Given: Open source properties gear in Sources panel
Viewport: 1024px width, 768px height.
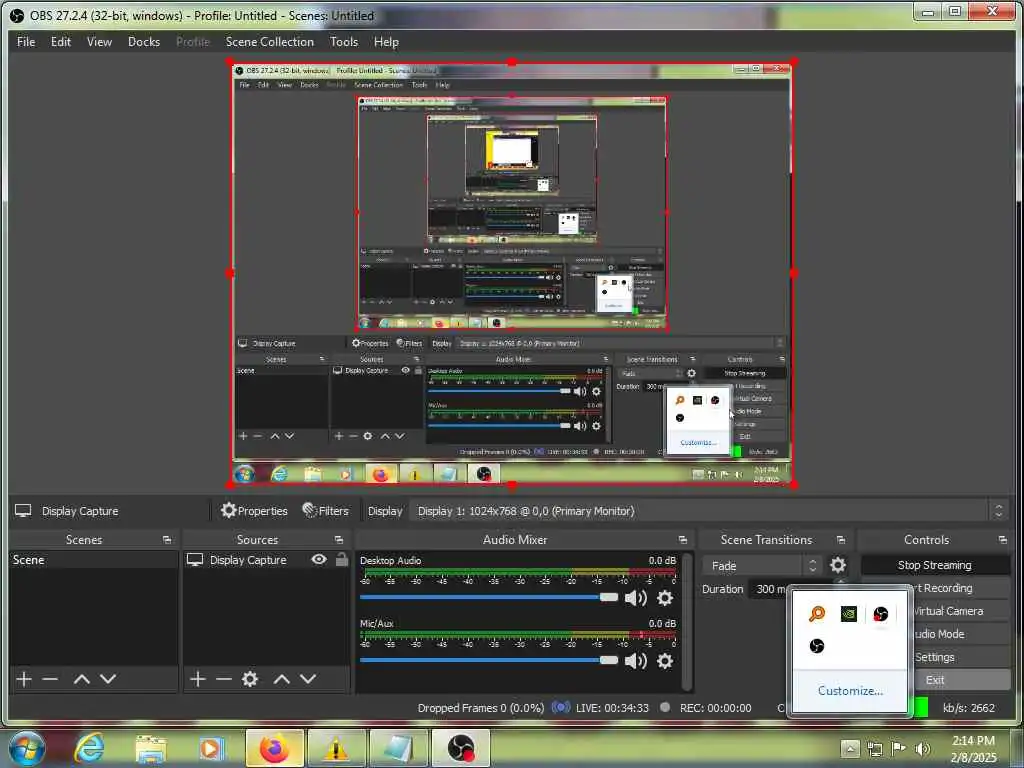Looking at the screenshot, I should [x=250, y=679].
